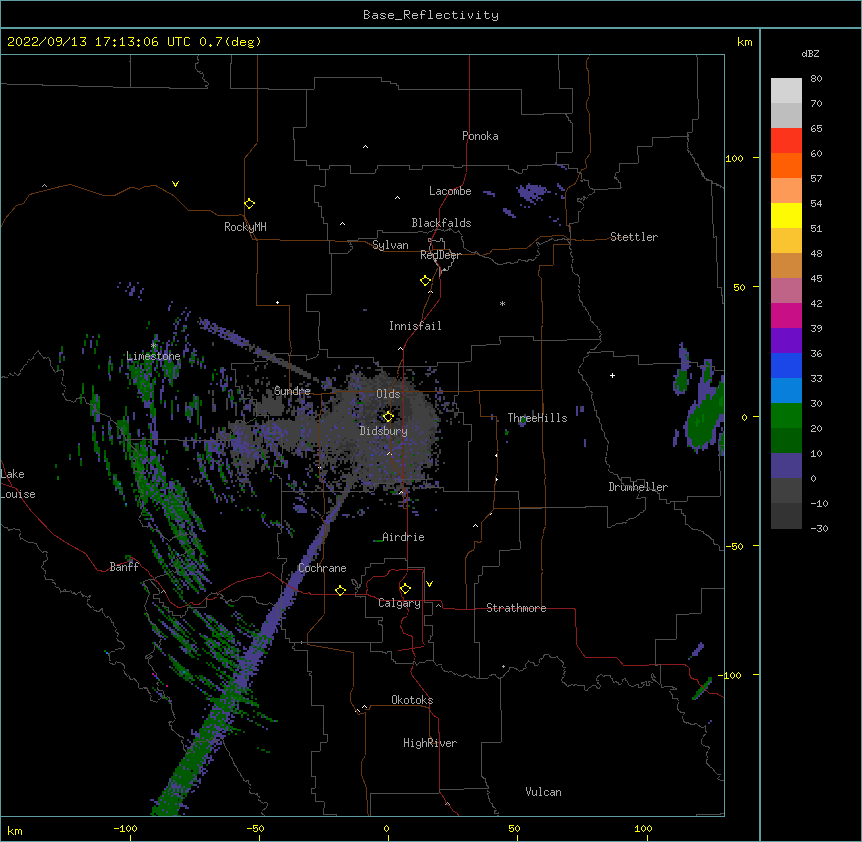Click the ThreeHills label
Image resolution: width=862 pixels, height=842 pixels.
[x=537, y=418]
